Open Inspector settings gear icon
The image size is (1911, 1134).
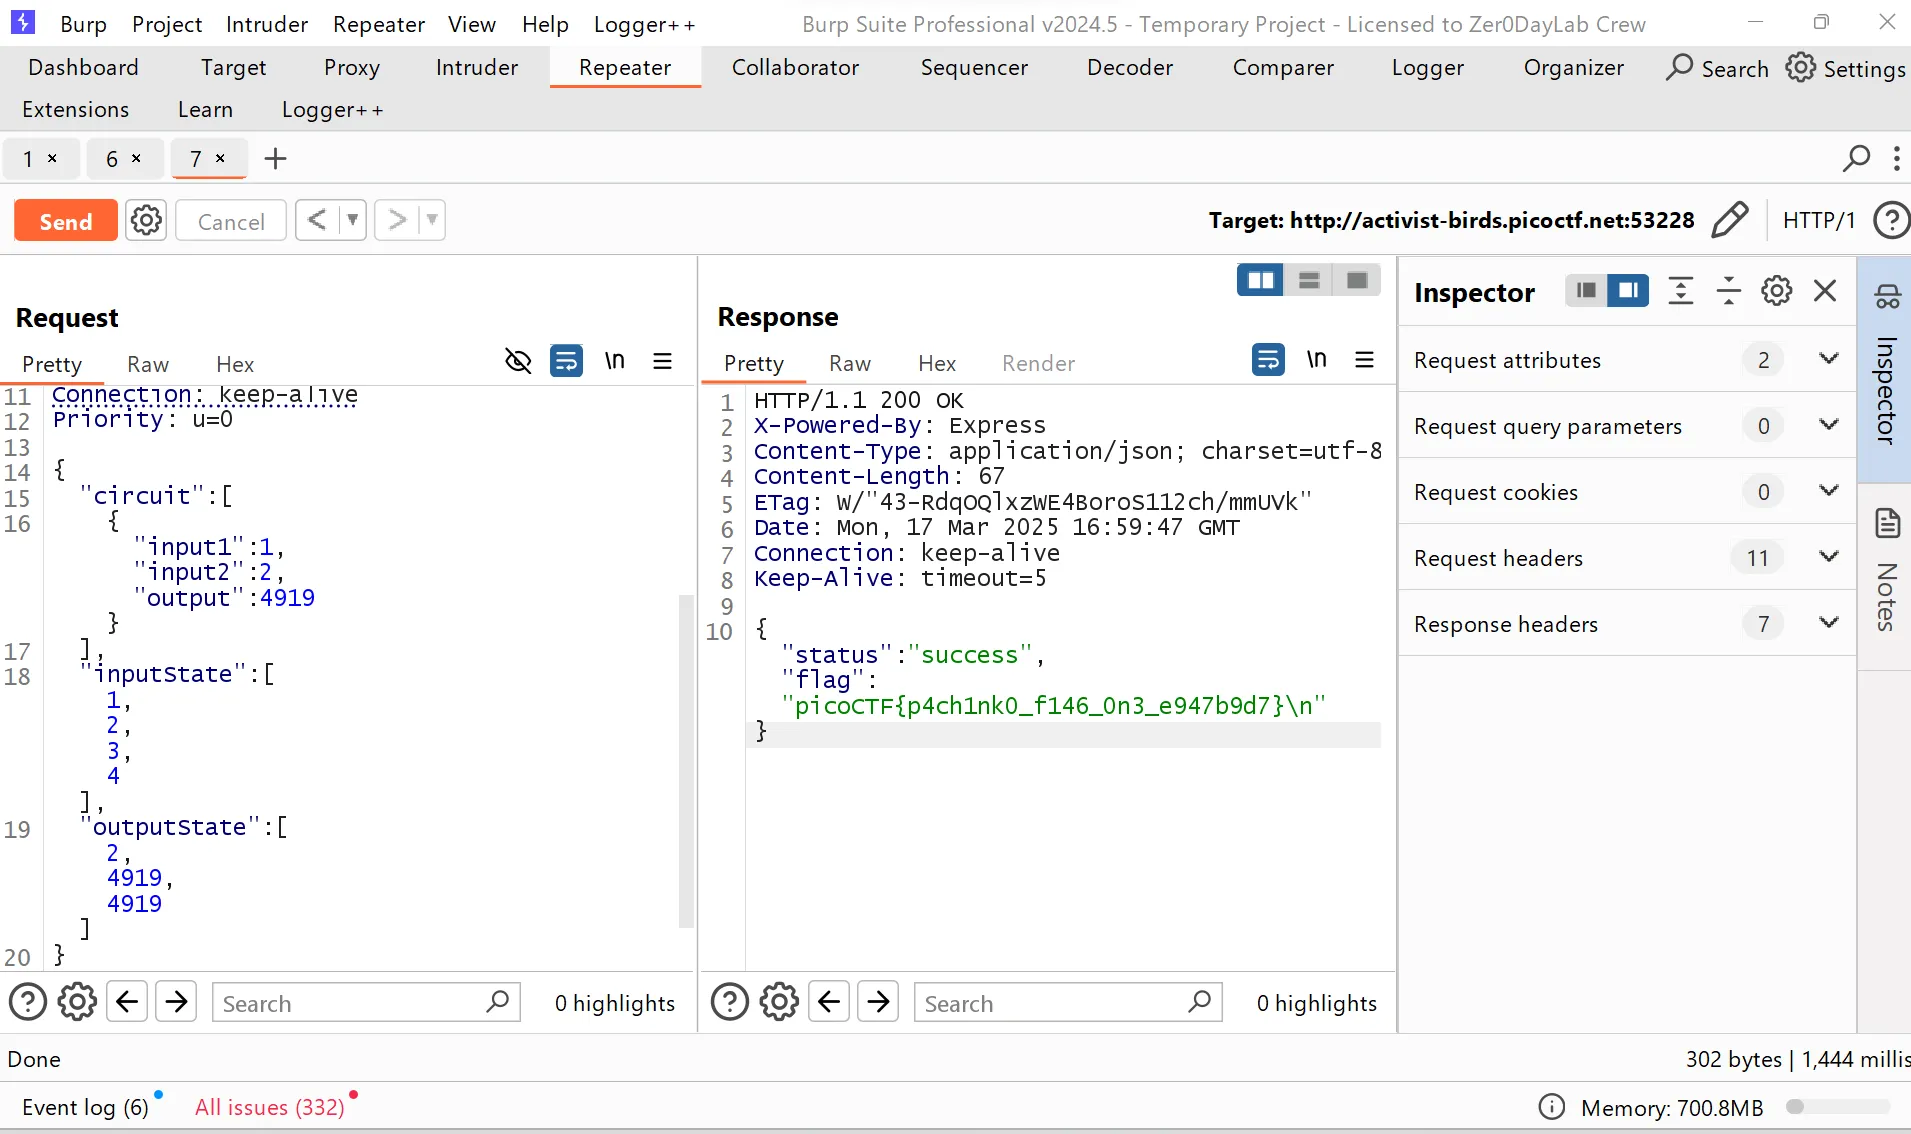click(x=1776, y=291)
